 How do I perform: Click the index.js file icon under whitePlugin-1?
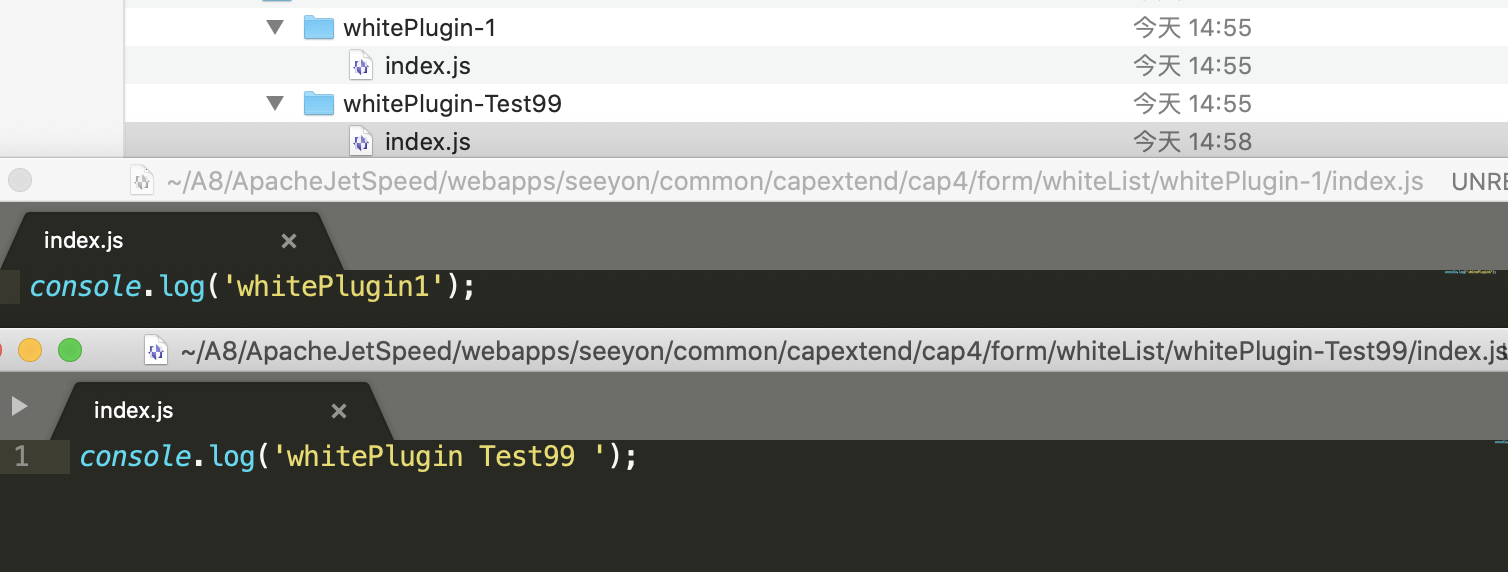tap(360, 66)
